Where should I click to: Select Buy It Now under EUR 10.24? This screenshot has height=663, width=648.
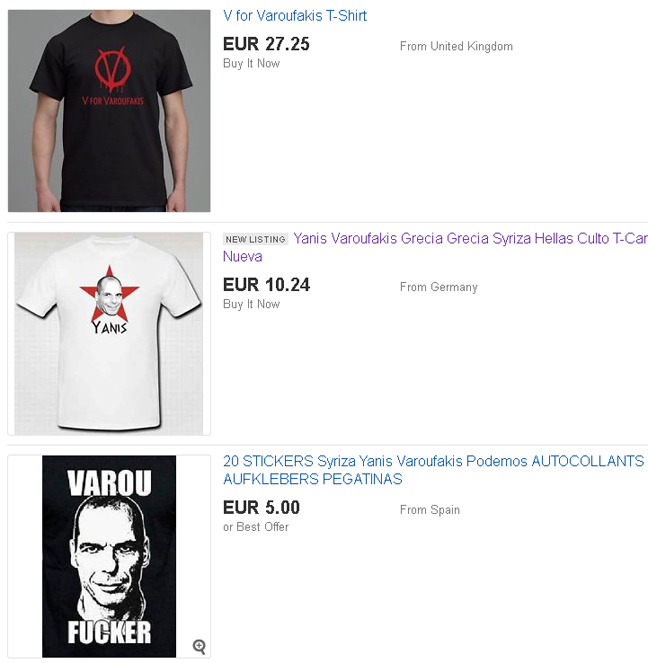click(252, 304)
